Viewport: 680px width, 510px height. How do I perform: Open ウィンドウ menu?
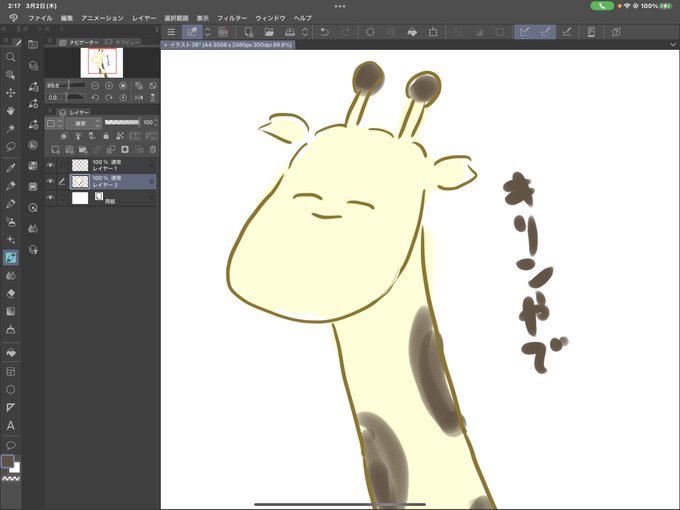[x=270, y=18]
